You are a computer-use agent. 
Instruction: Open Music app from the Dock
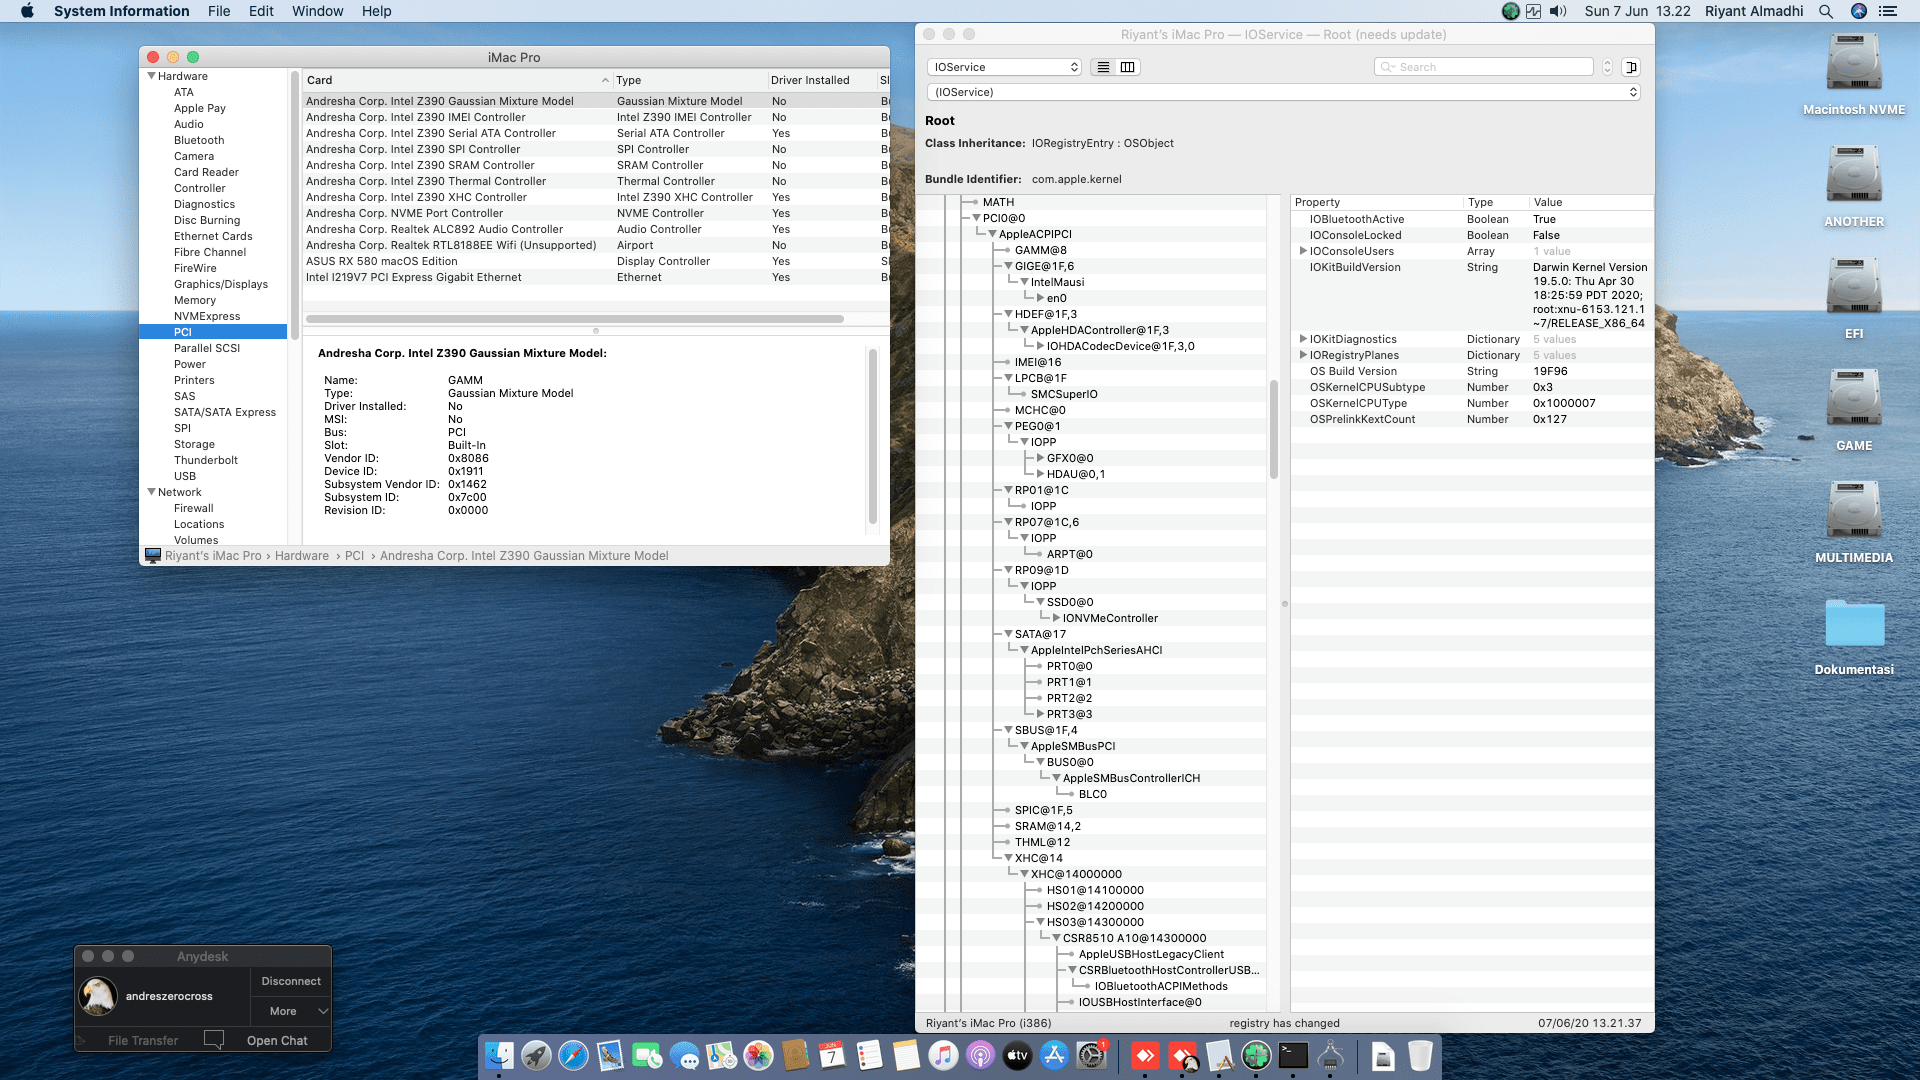pyautogui.click(x=943, y=1055)
